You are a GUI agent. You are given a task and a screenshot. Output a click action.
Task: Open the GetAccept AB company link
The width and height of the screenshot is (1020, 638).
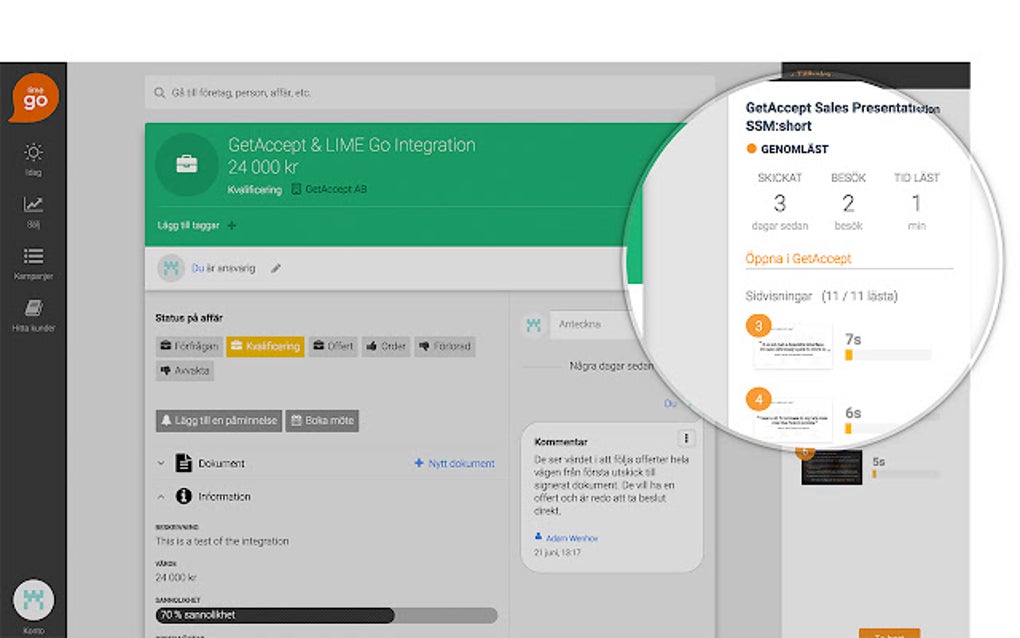tap(336, 189)
